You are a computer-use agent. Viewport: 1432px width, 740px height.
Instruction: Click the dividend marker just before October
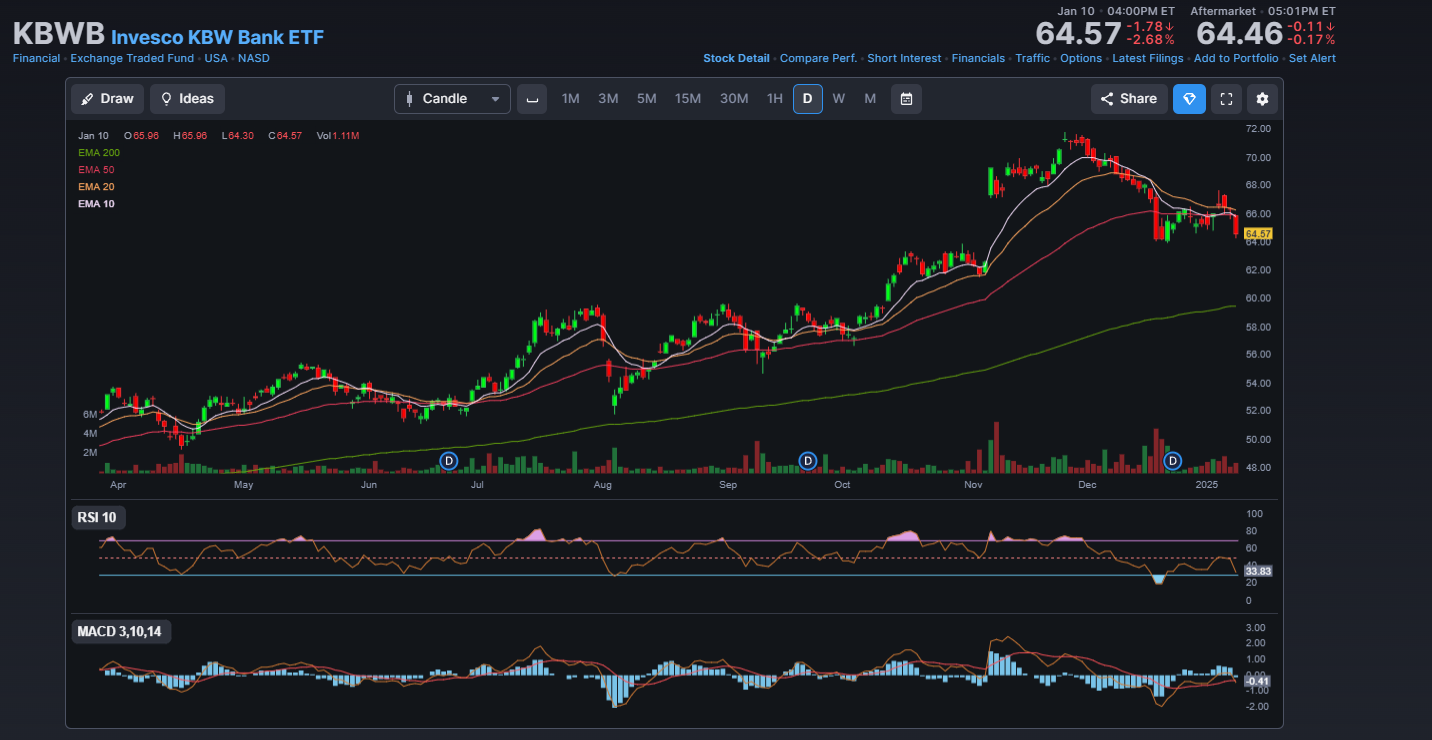click(808, 461)
